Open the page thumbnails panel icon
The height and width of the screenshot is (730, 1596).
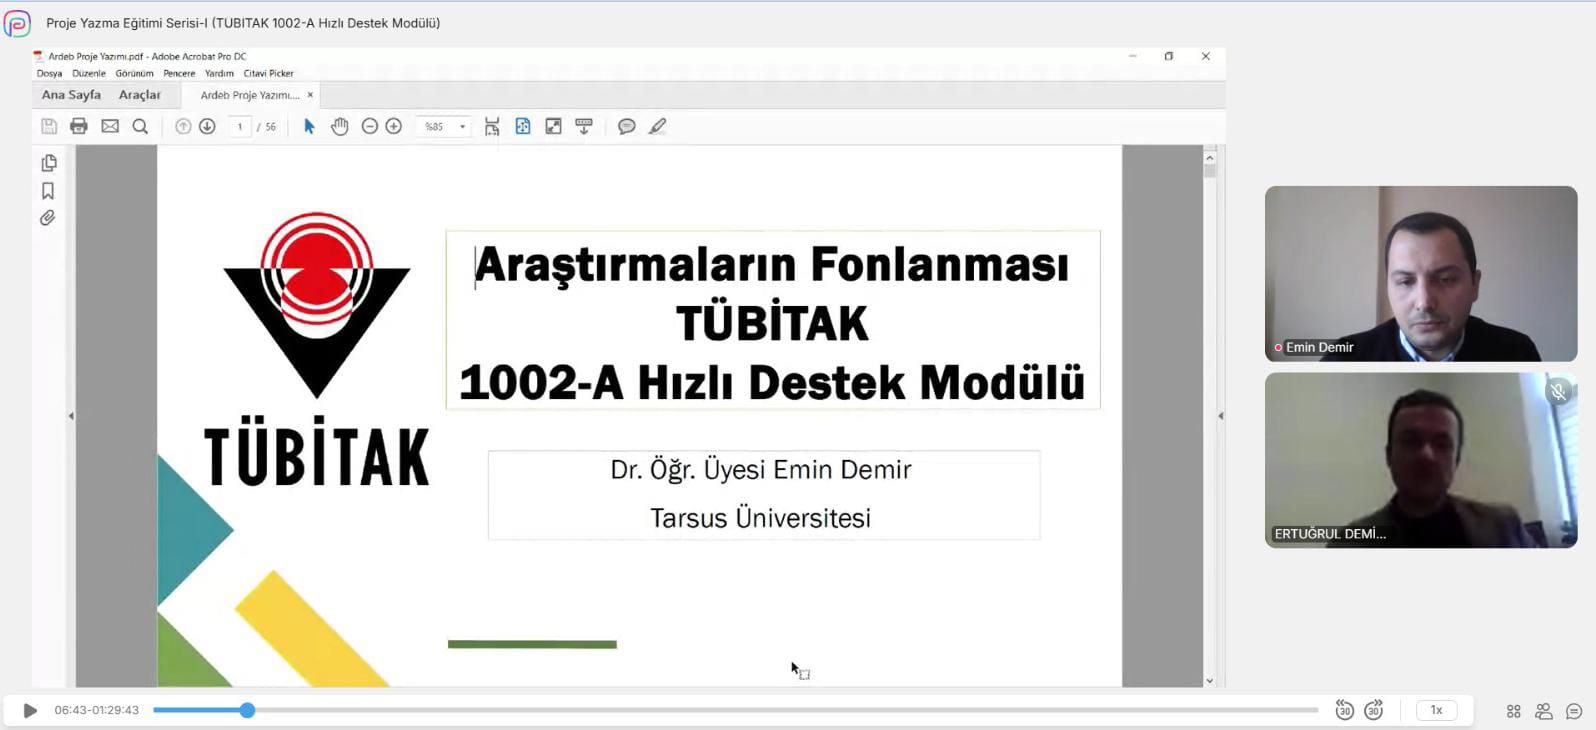(x=48, y=163)
